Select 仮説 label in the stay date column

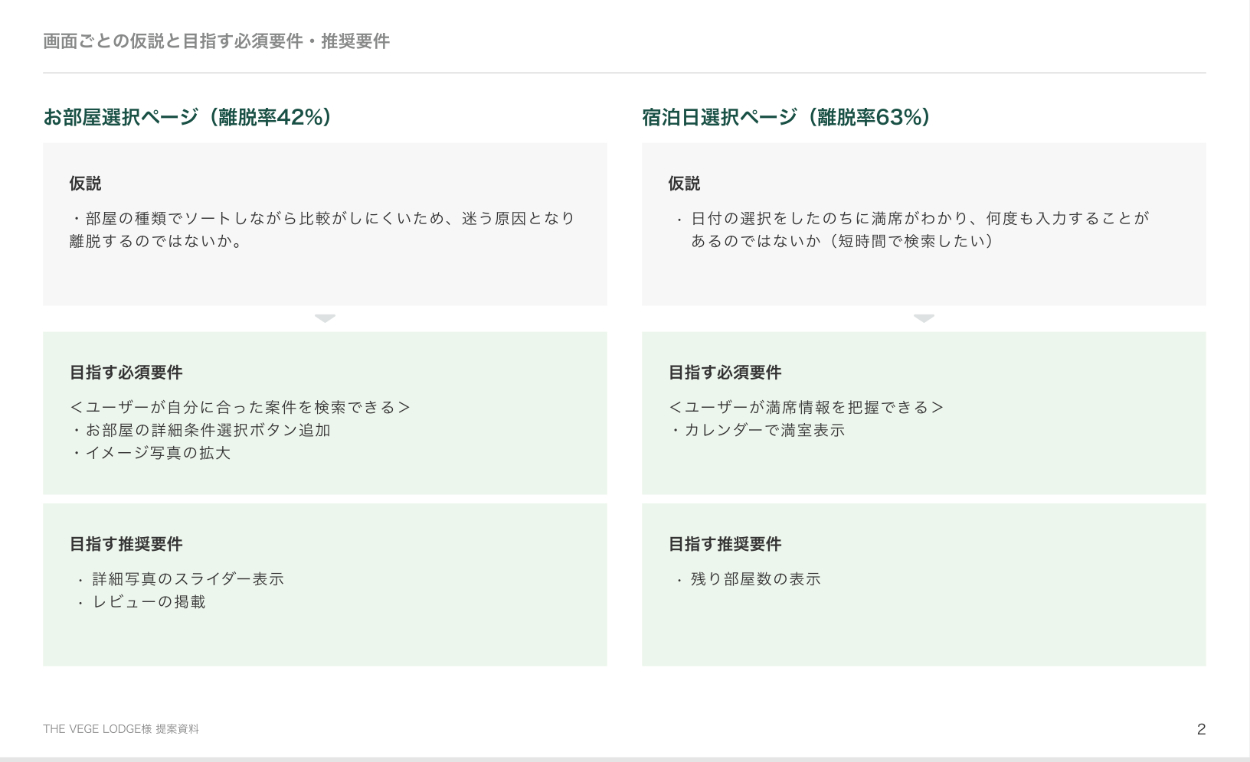point(684,184)
